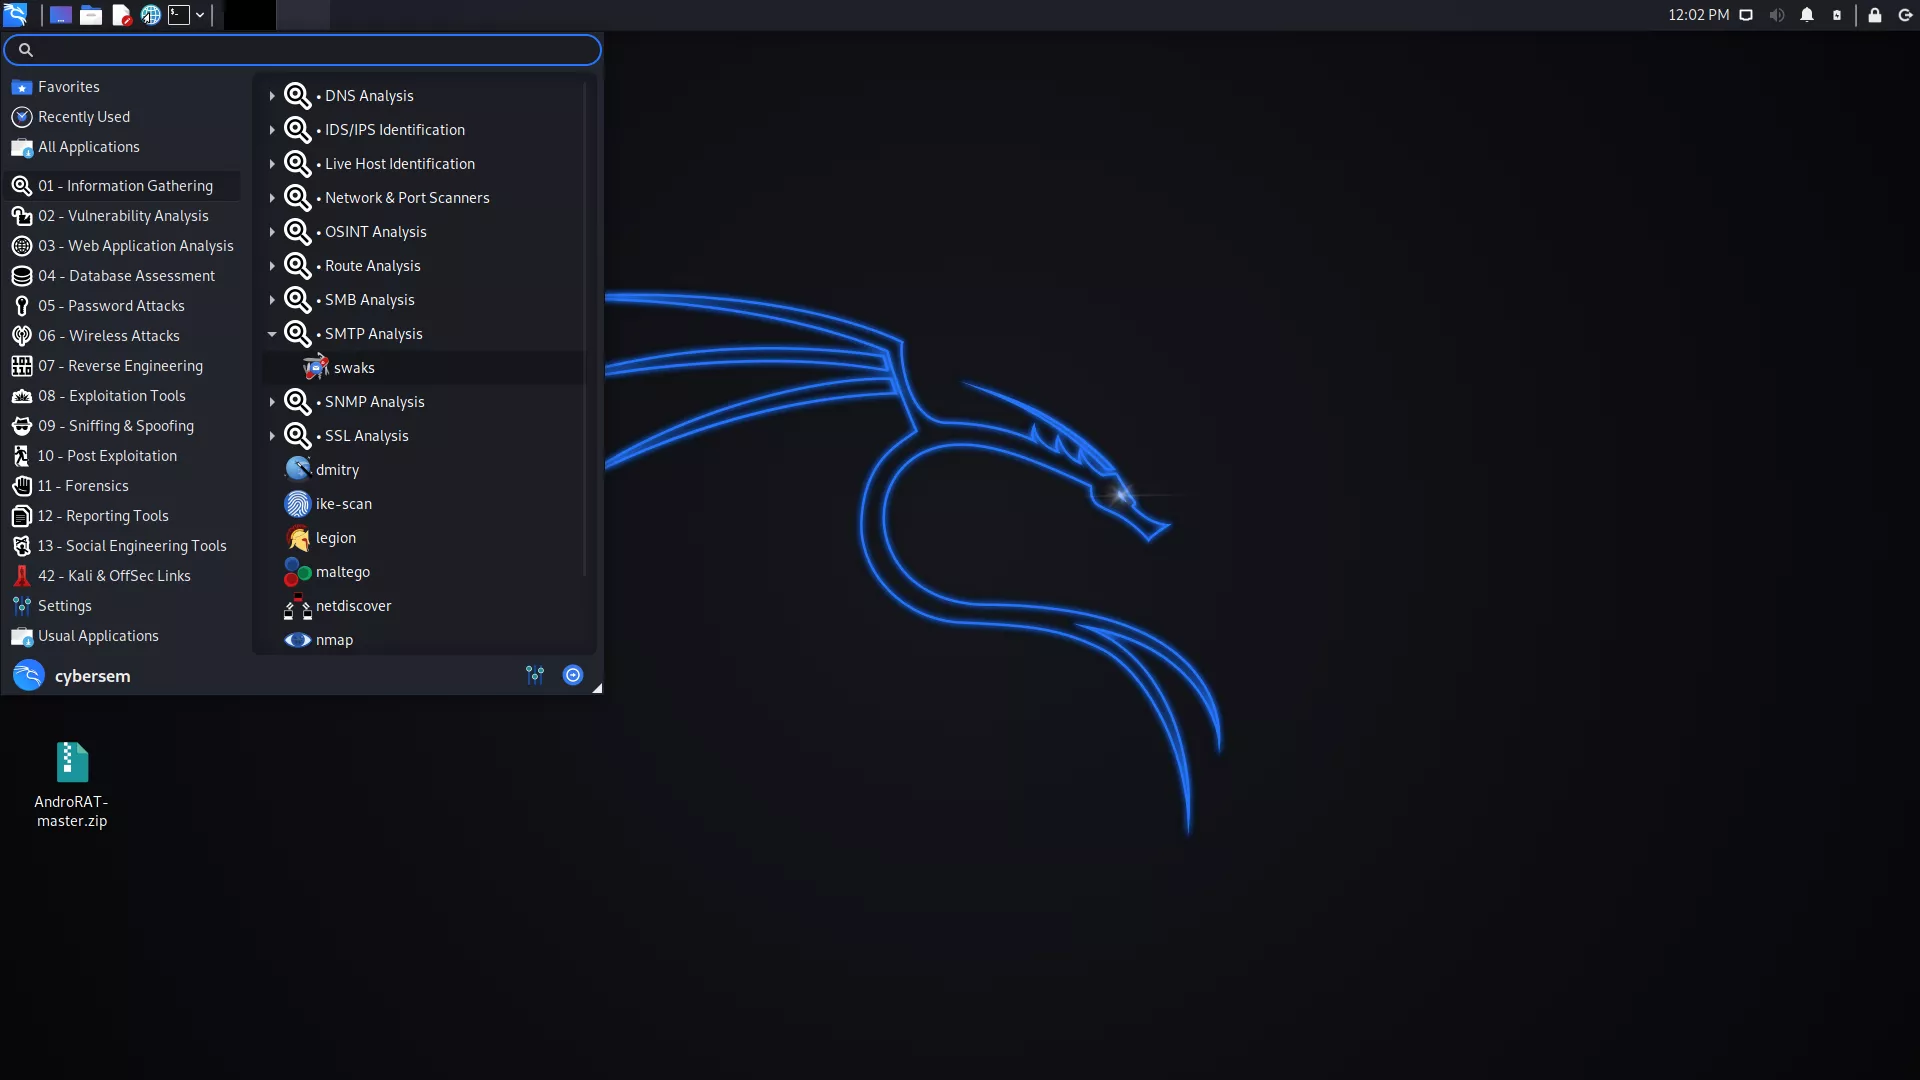Expand the DNS Analysis submenu arrow
The image size is (1920, 1080).
tap(271, 96)
